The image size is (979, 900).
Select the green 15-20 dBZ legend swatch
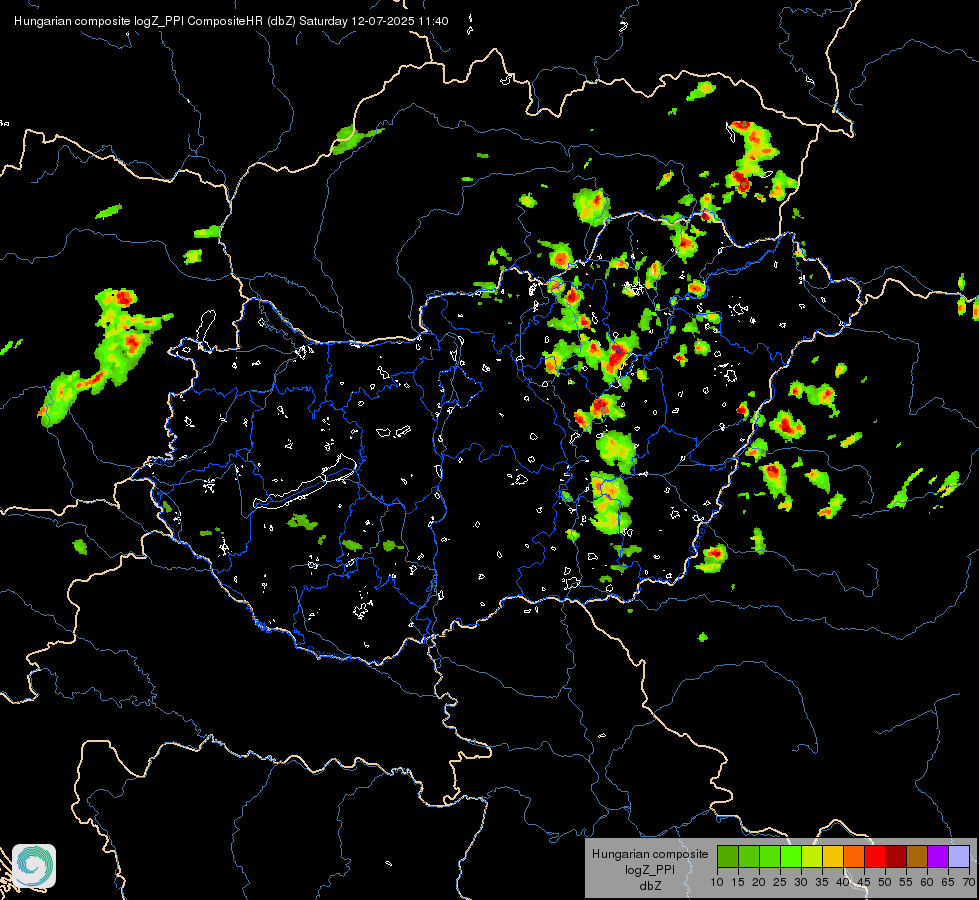[x=749, y=857]
